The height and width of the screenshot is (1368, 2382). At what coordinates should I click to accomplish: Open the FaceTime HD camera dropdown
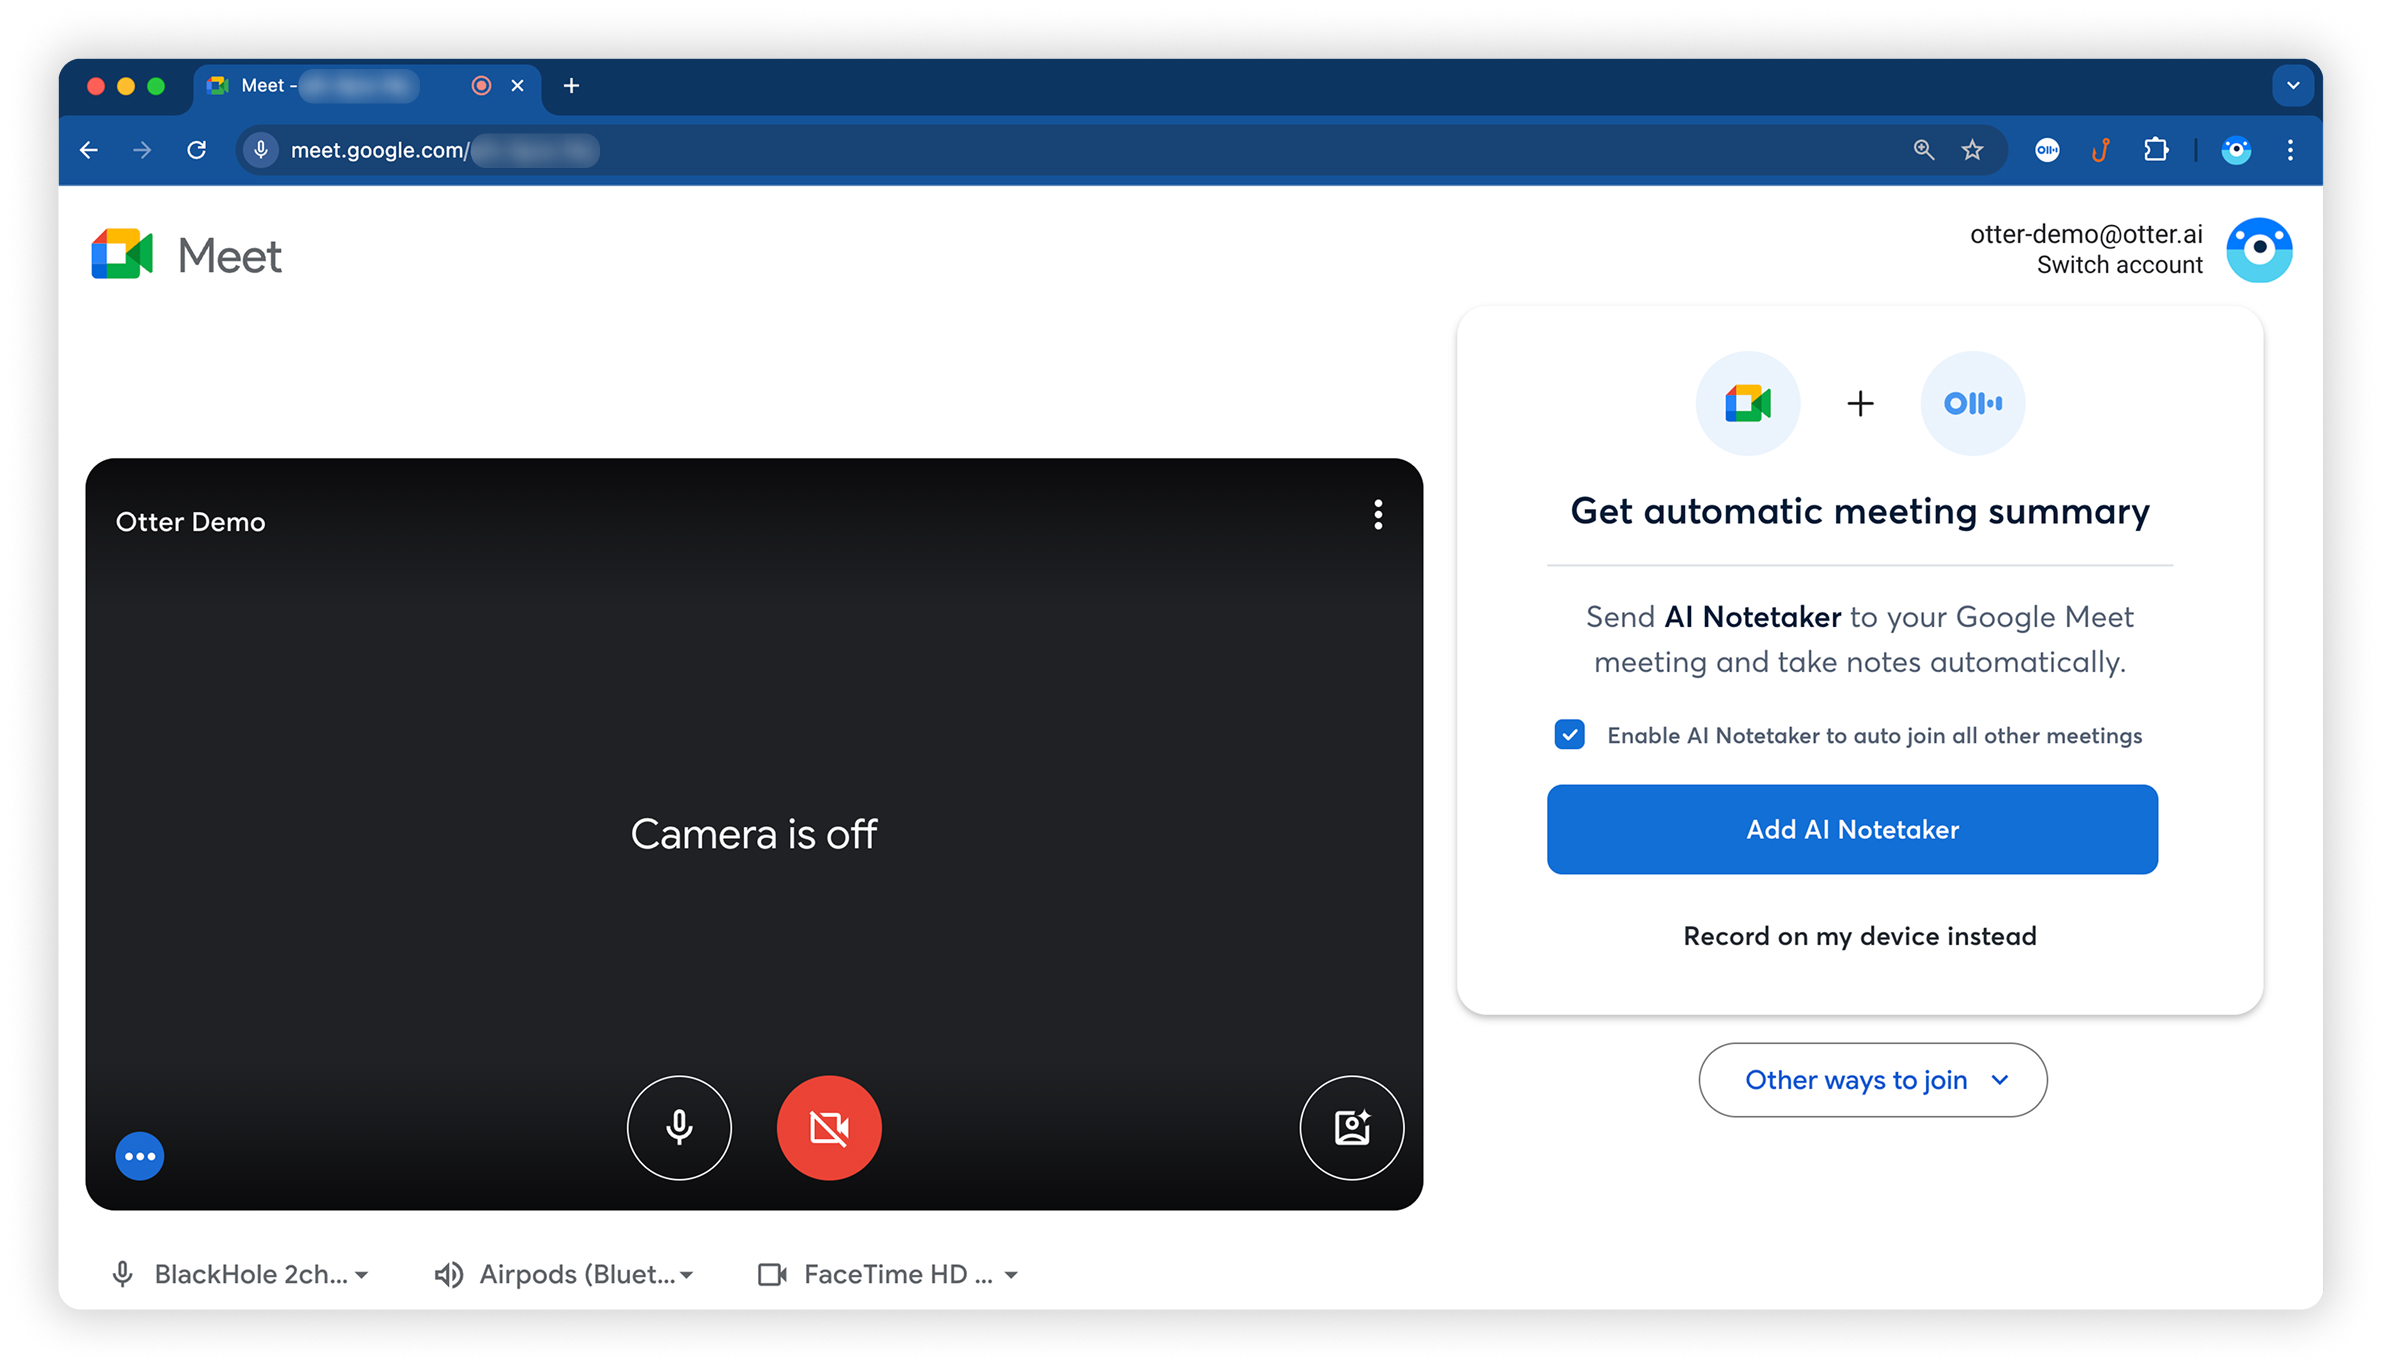[888, 1274]
